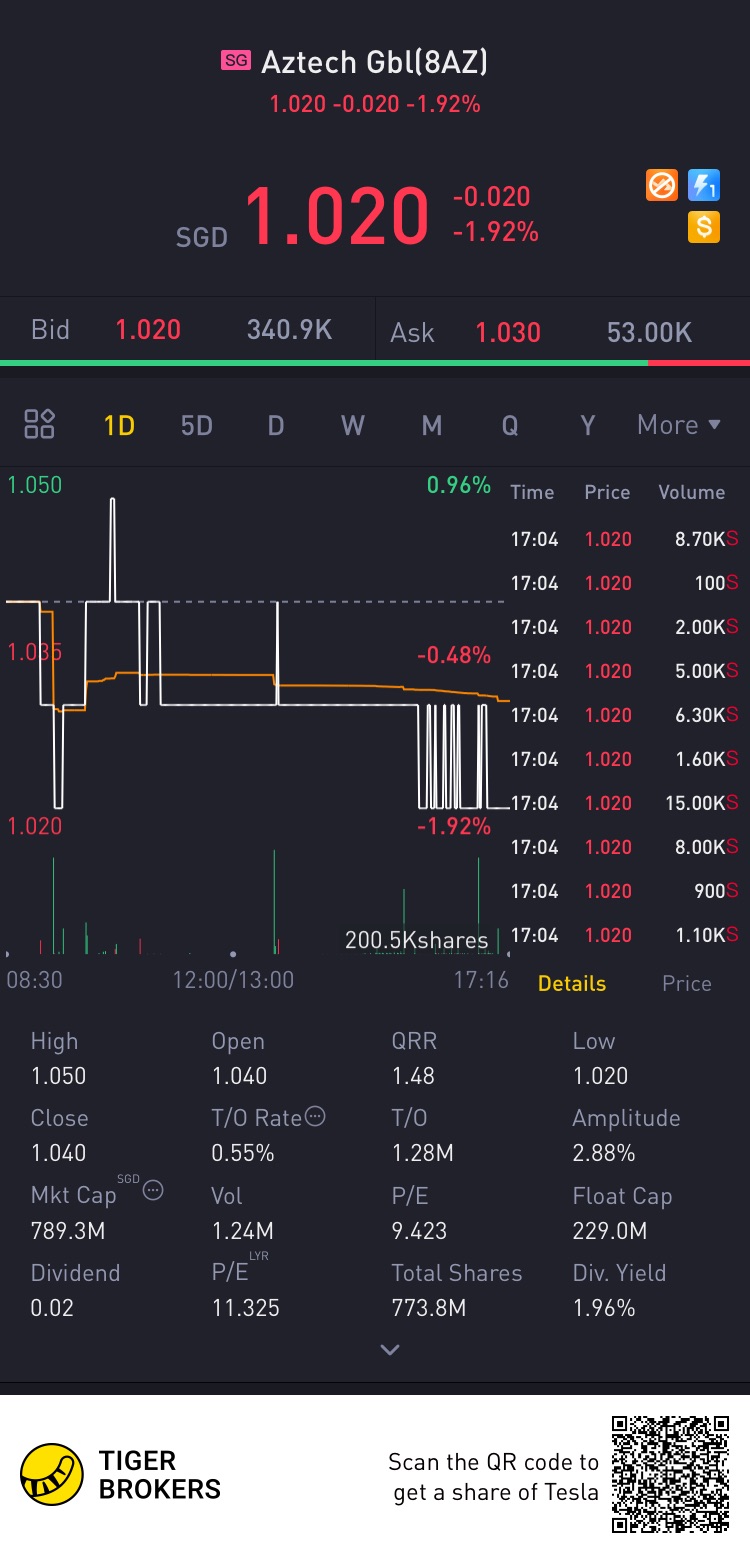Tap the blue lightning level-1 badge
The height and width of the screenshot is (1555, 750).
[x=704, y=185]
